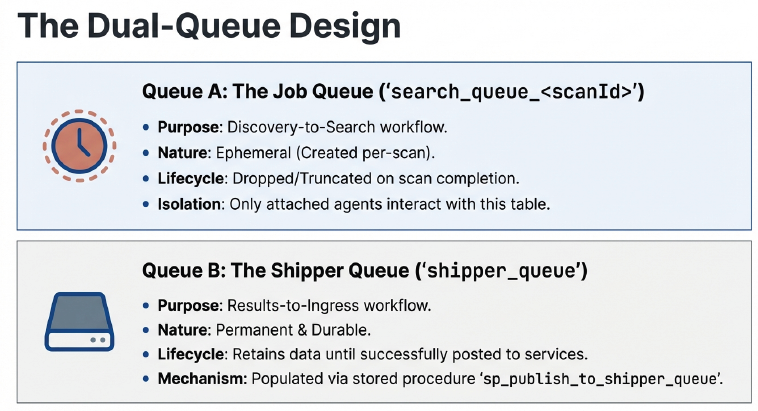This screenshot has width=758, height=411.
Task: Select "The Dual-Queue Design" slide title
Action: coord(209,27)
